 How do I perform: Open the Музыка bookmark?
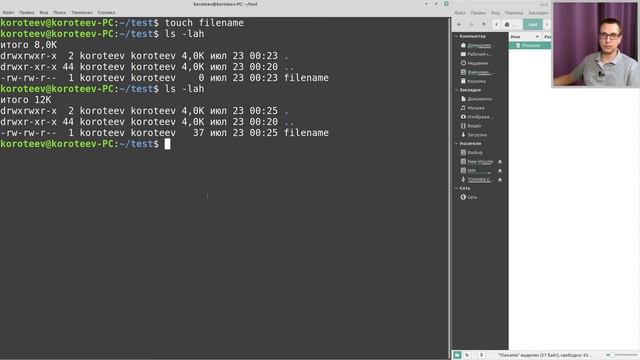pyautogui.click(x=473, y=108)
